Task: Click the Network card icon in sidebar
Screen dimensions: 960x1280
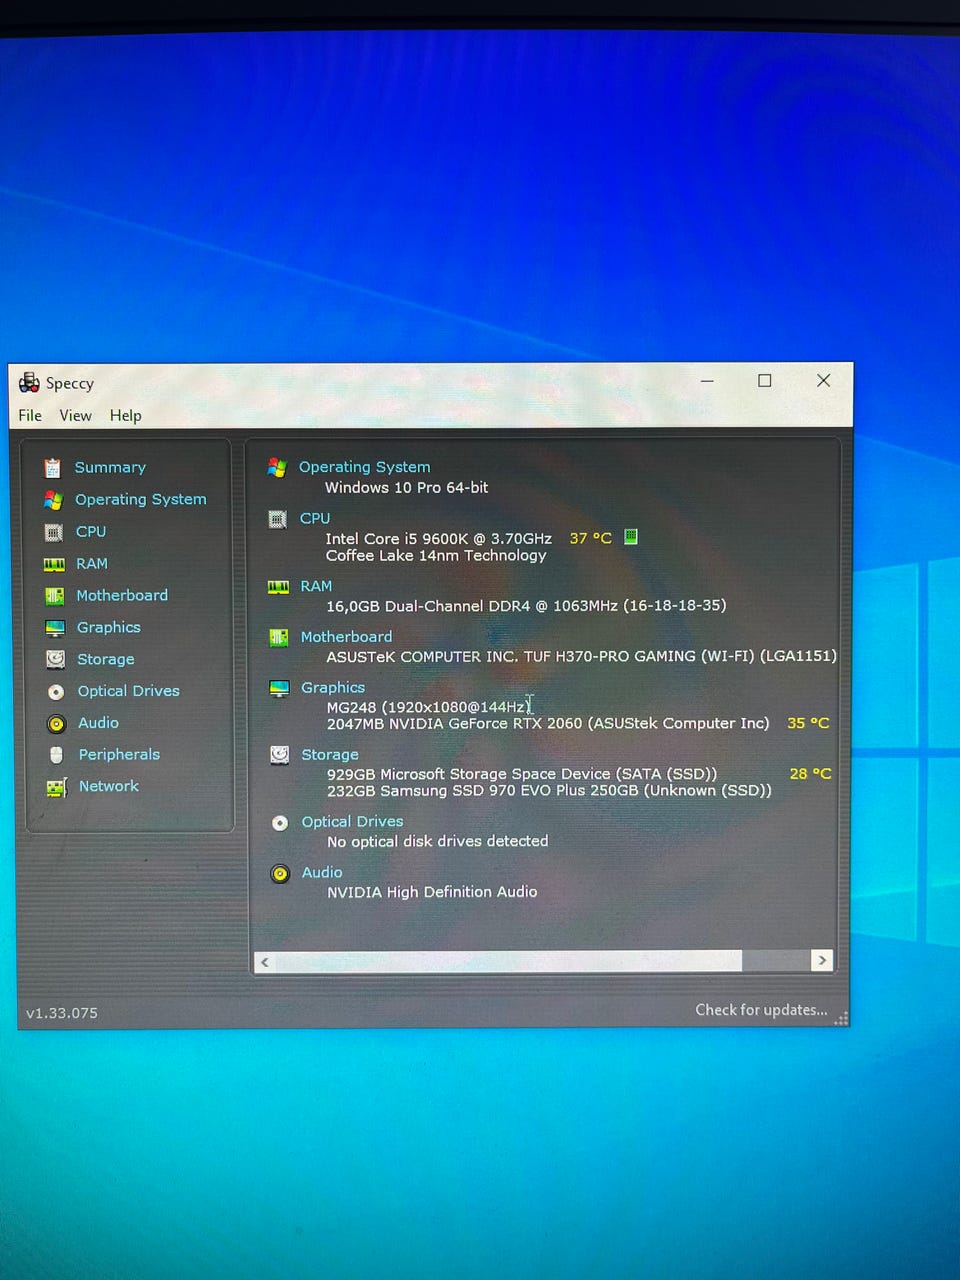Action: coord(57,787)
